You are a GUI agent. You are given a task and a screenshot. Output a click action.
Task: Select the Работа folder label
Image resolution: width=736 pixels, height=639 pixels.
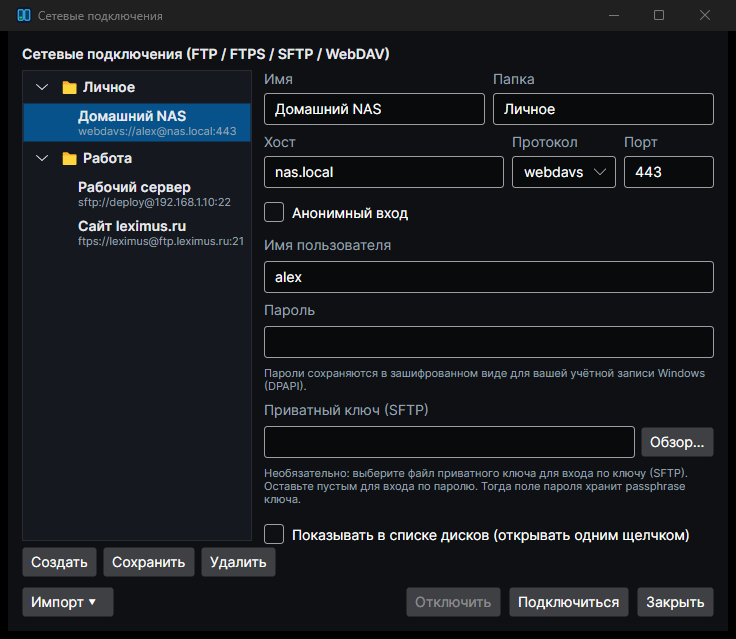[x=107, y=158]
